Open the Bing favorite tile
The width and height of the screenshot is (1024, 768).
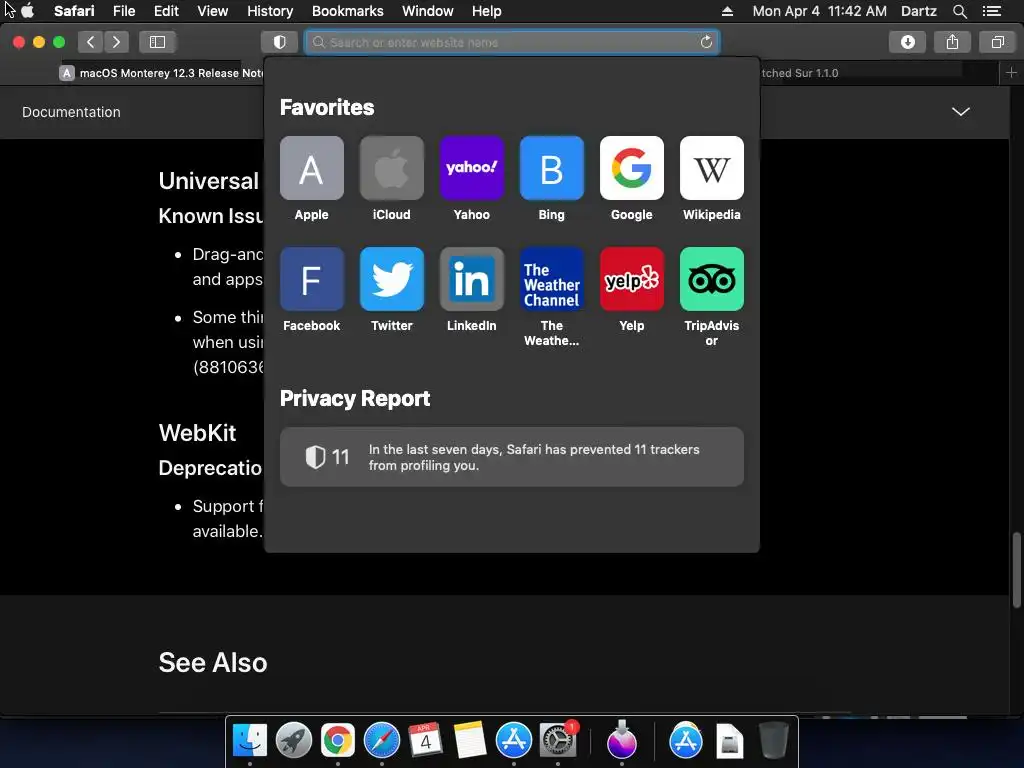pos(552,168)
